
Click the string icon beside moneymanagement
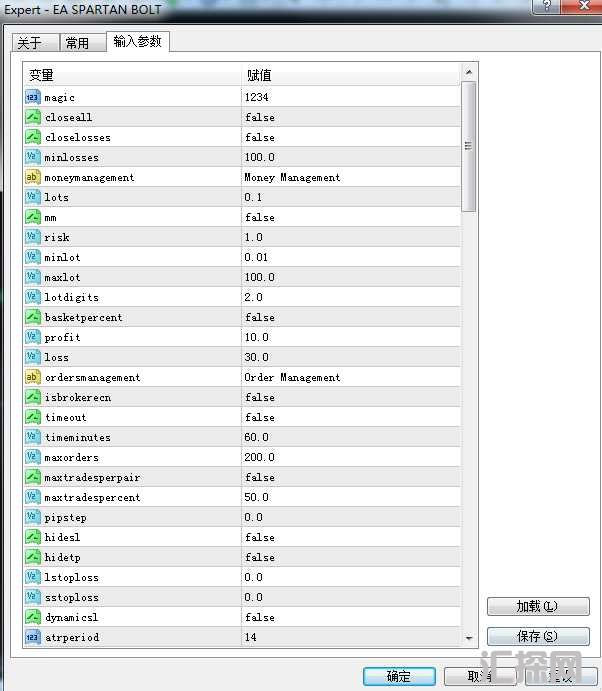[x=33, y=177]
